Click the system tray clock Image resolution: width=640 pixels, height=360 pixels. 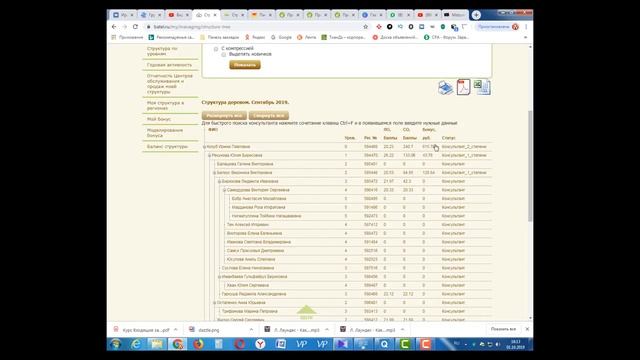click(515, 344)
